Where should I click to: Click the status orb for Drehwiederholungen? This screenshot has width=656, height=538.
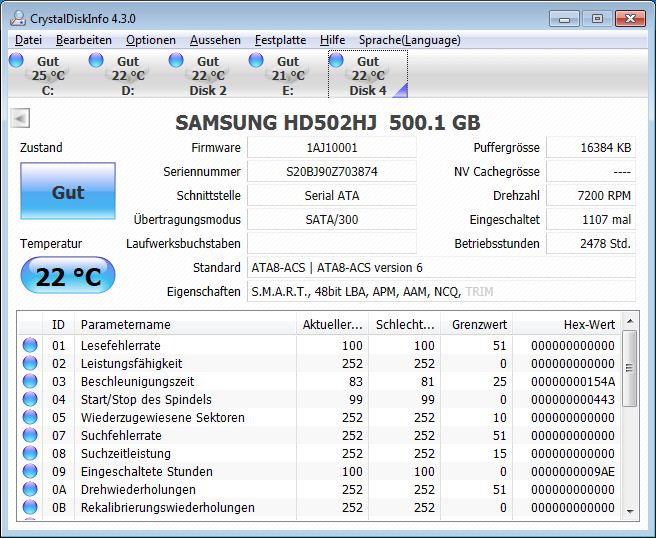tap(30, 489)
